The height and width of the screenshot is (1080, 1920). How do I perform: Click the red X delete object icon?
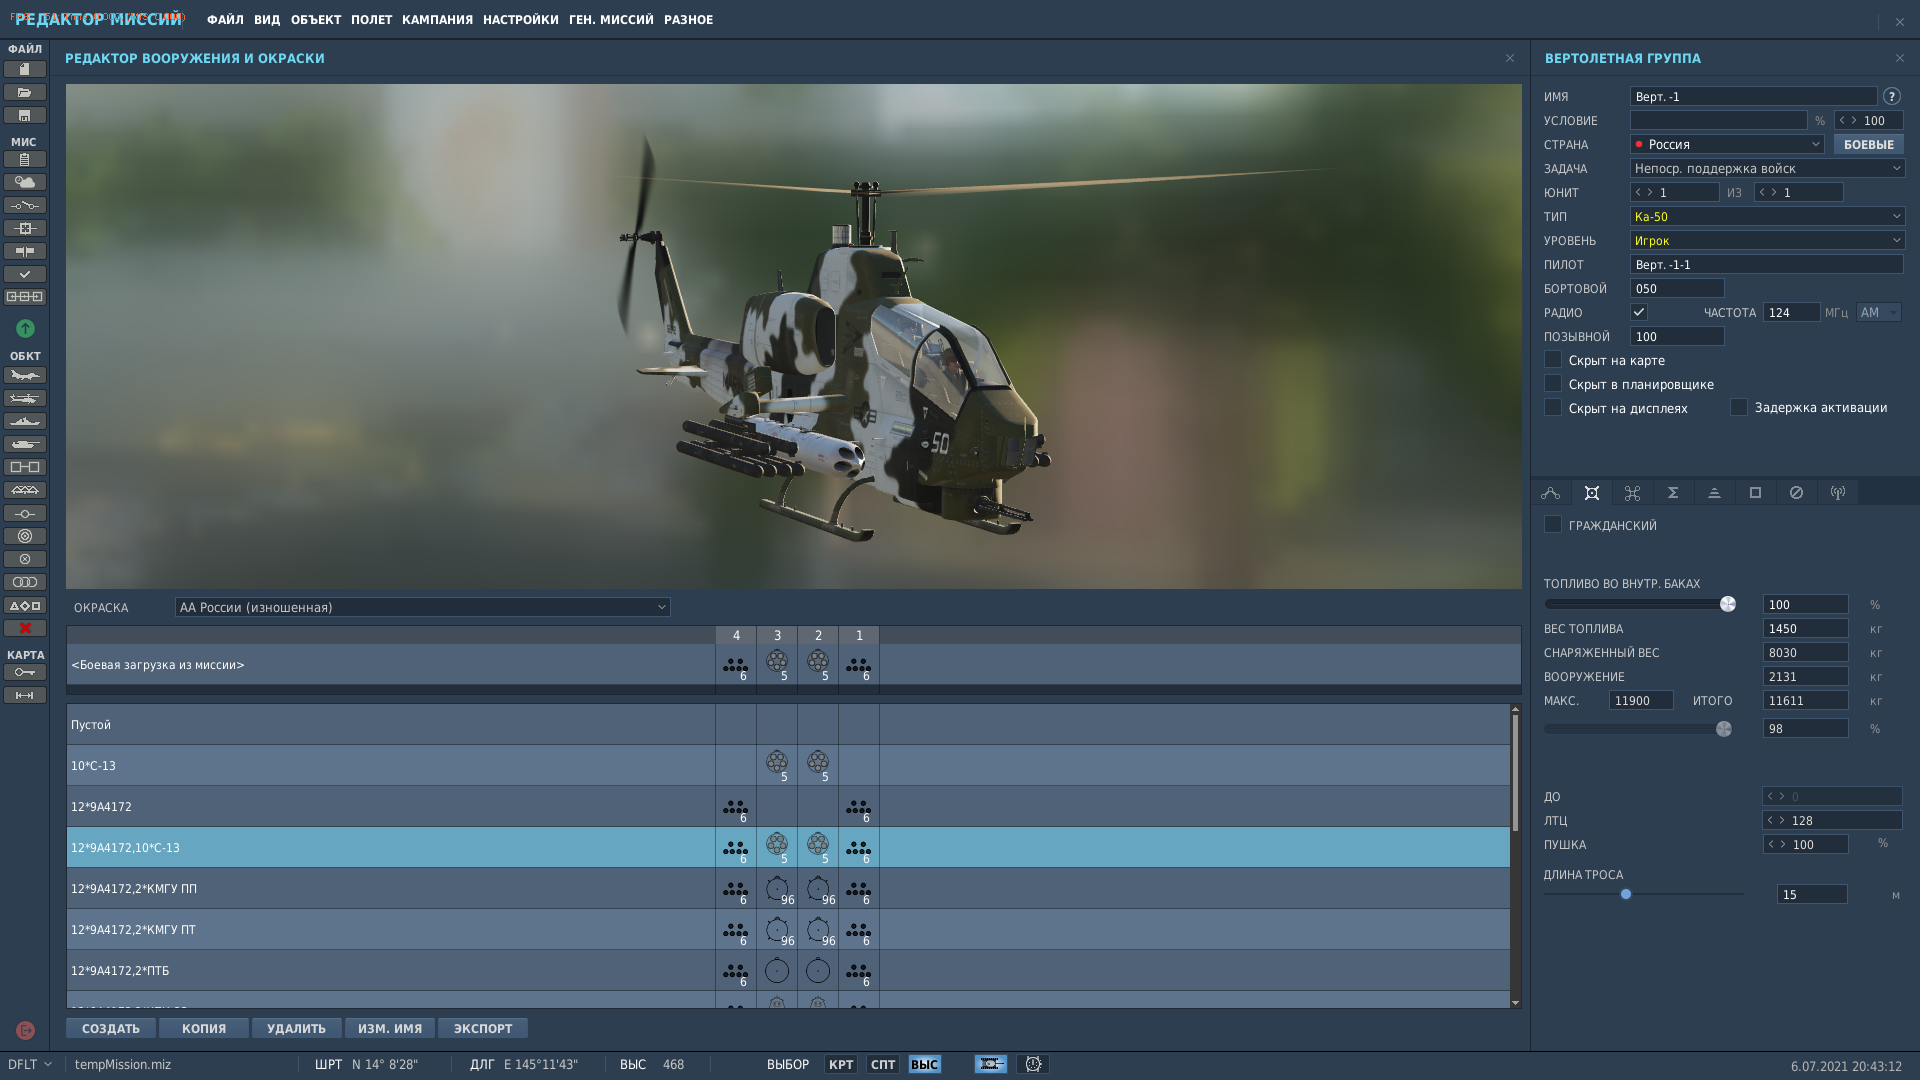[25, 628]
